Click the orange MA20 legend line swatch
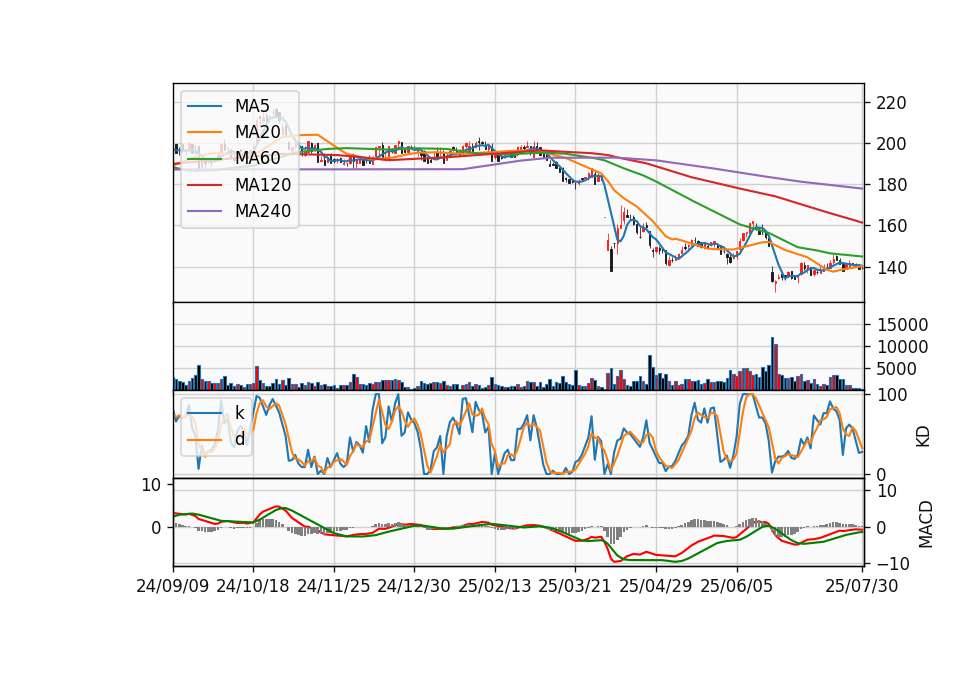The image size is (960, 690). 204,132
